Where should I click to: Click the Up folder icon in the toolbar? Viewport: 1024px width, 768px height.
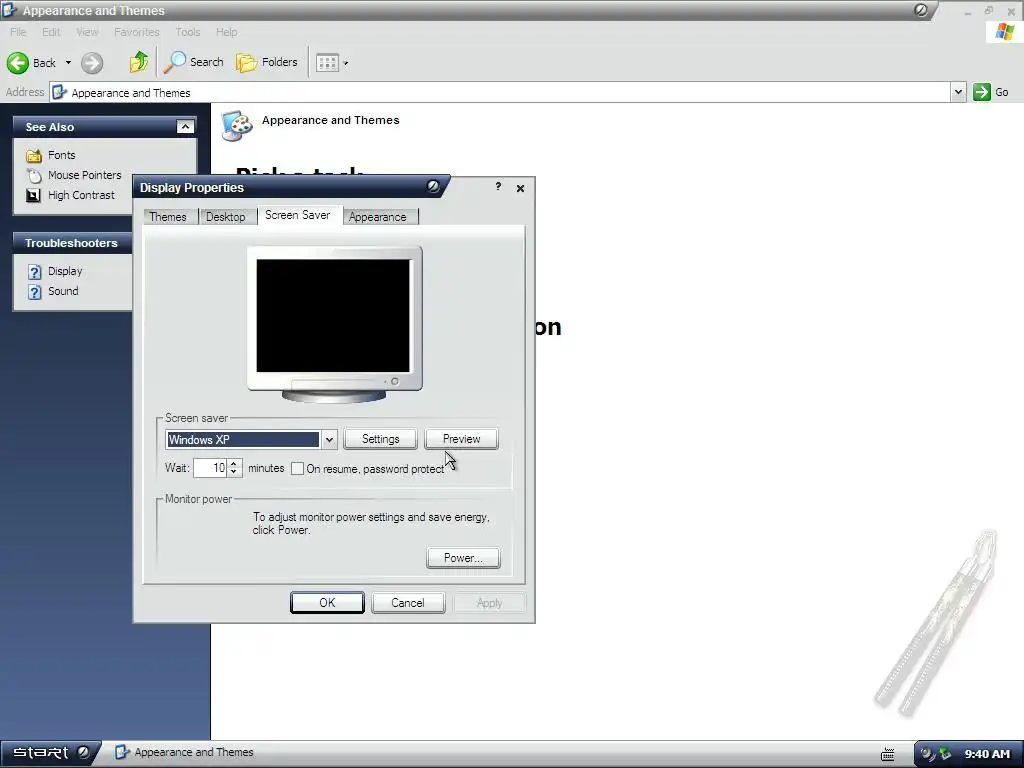click(x=138, y=62)
